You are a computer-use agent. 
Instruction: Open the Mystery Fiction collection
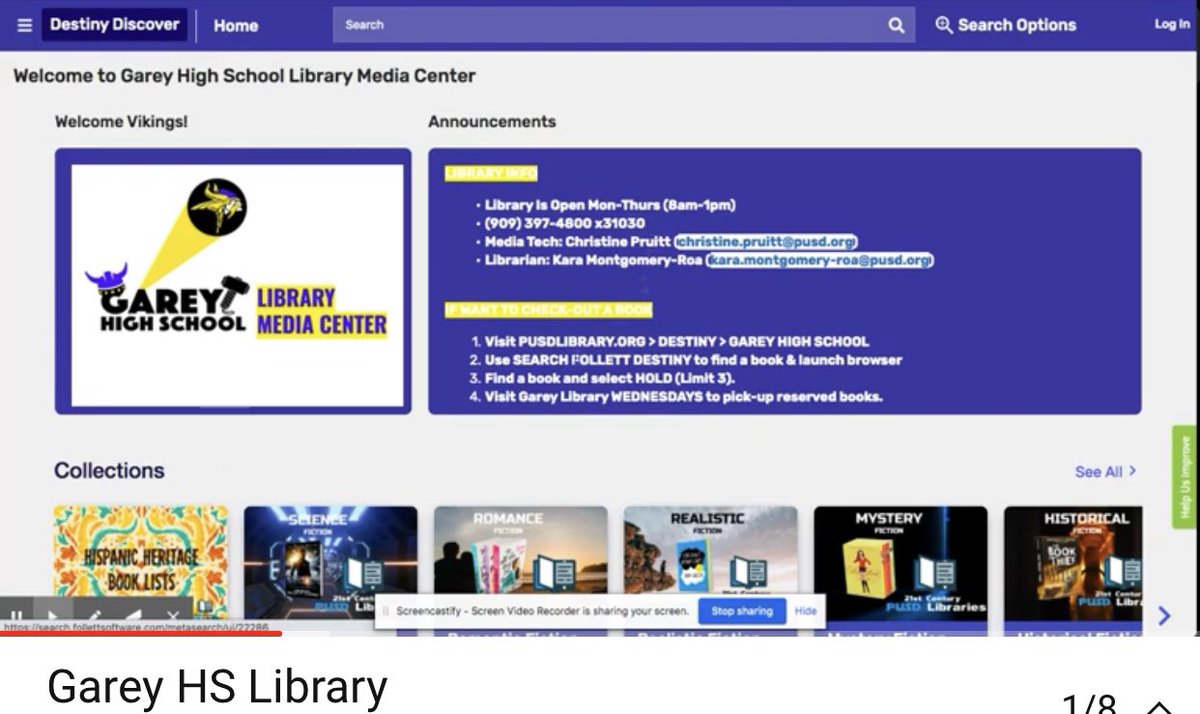tap(901, 568)
